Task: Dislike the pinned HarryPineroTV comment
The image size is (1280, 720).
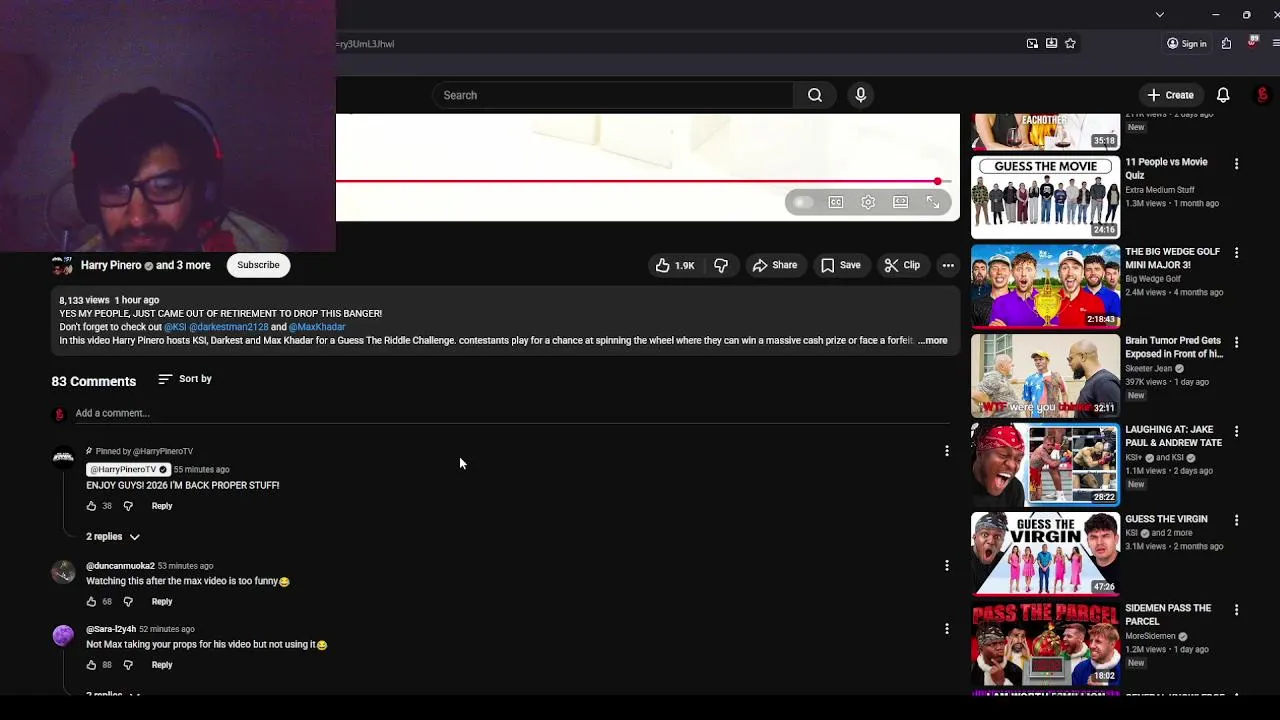Action: point(128,506)
